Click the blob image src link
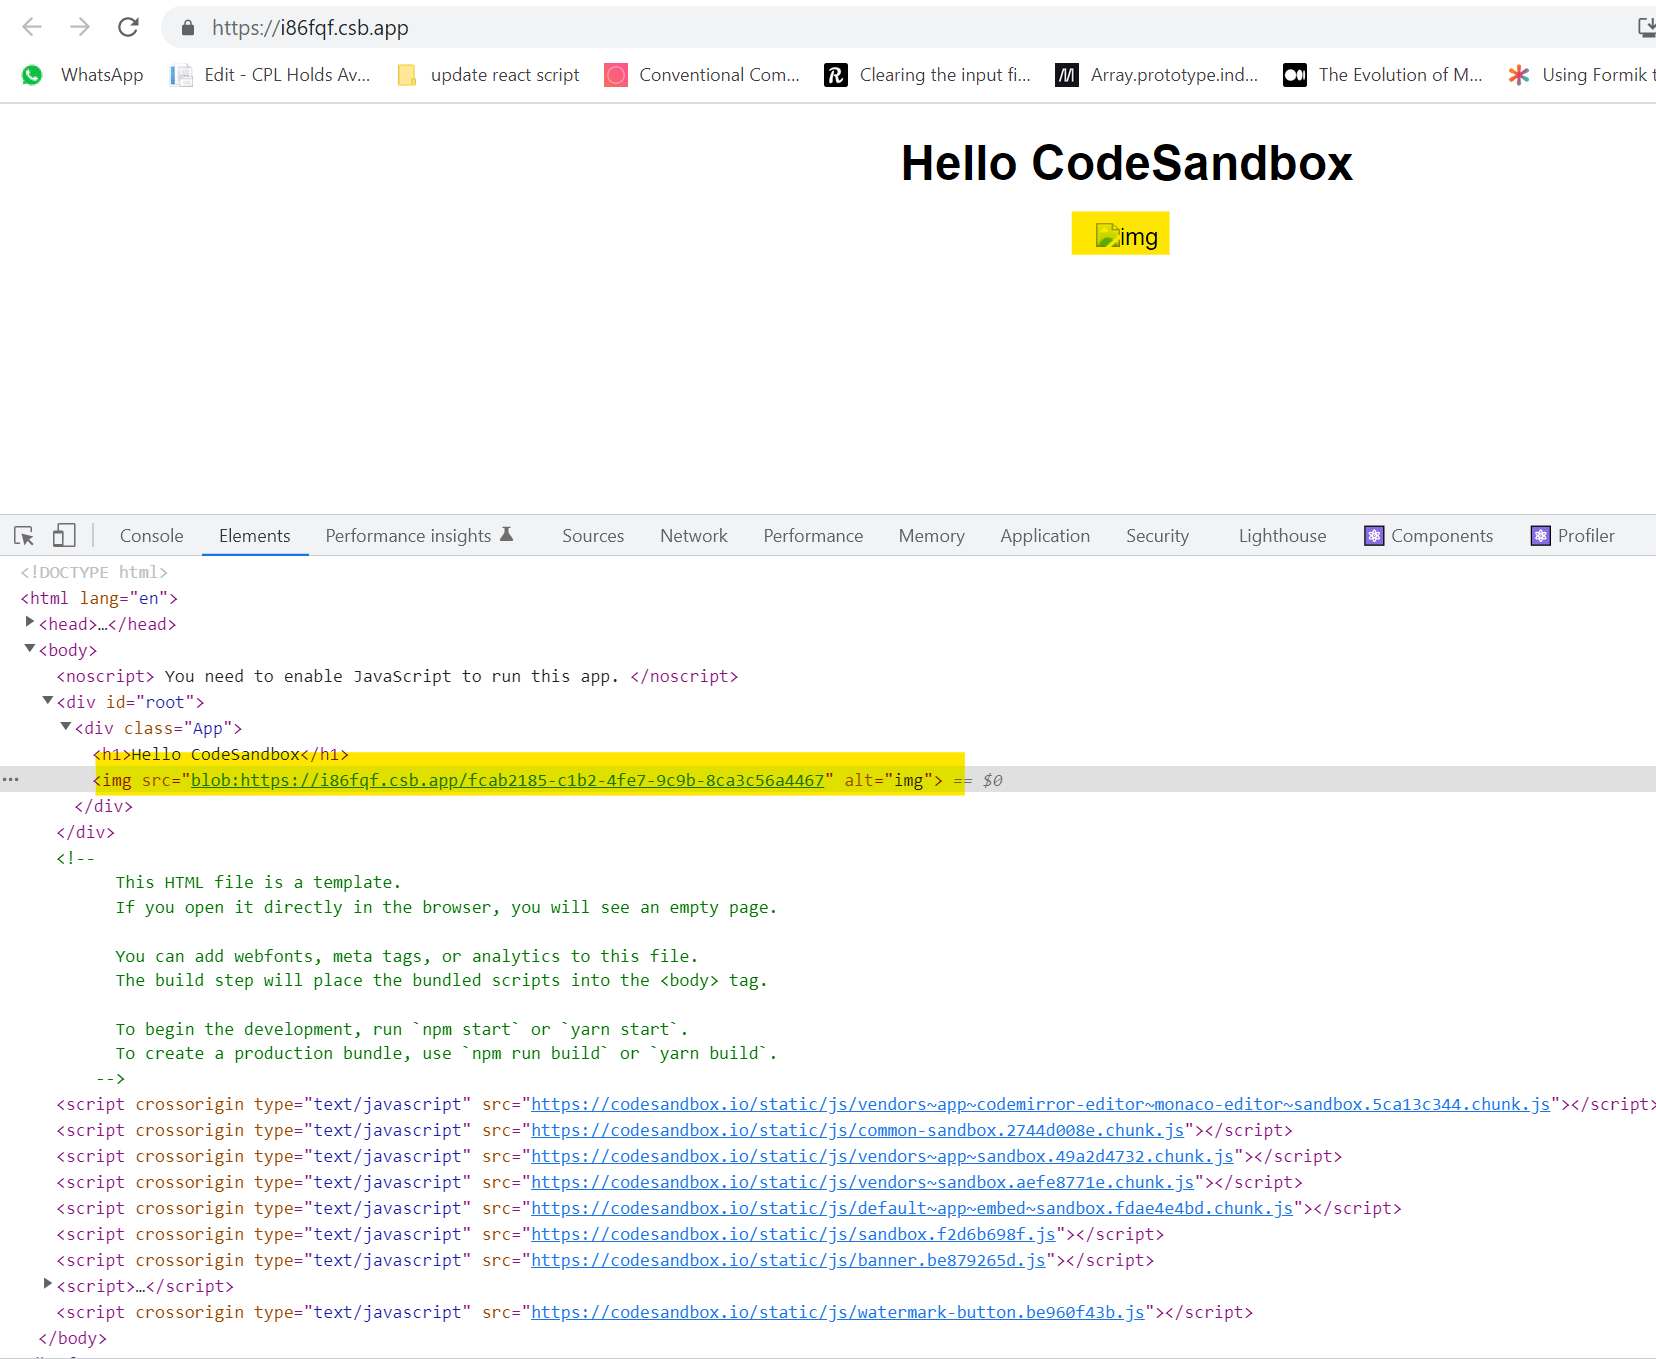 [x=507, y=780]
